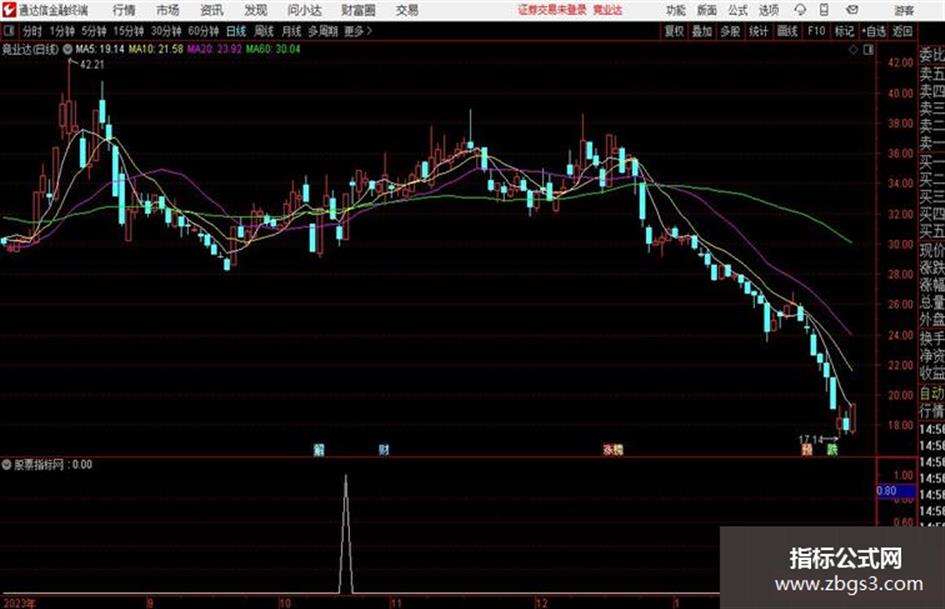Click the MA60: 30.04 indicator label
The image size is (945, 609).
pyautogui.click(x=273, y=49)
